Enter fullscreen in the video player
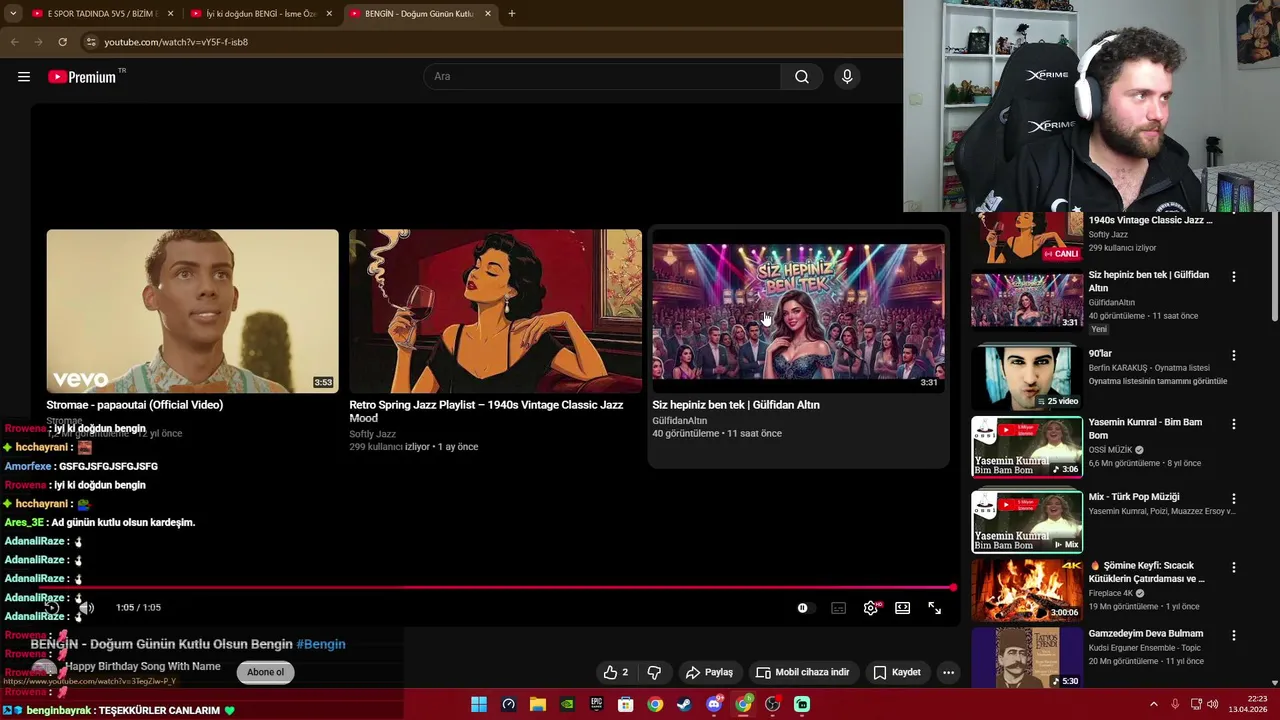Image resolution: width=1280 pixels, height=720 pixels. point(935,608)
